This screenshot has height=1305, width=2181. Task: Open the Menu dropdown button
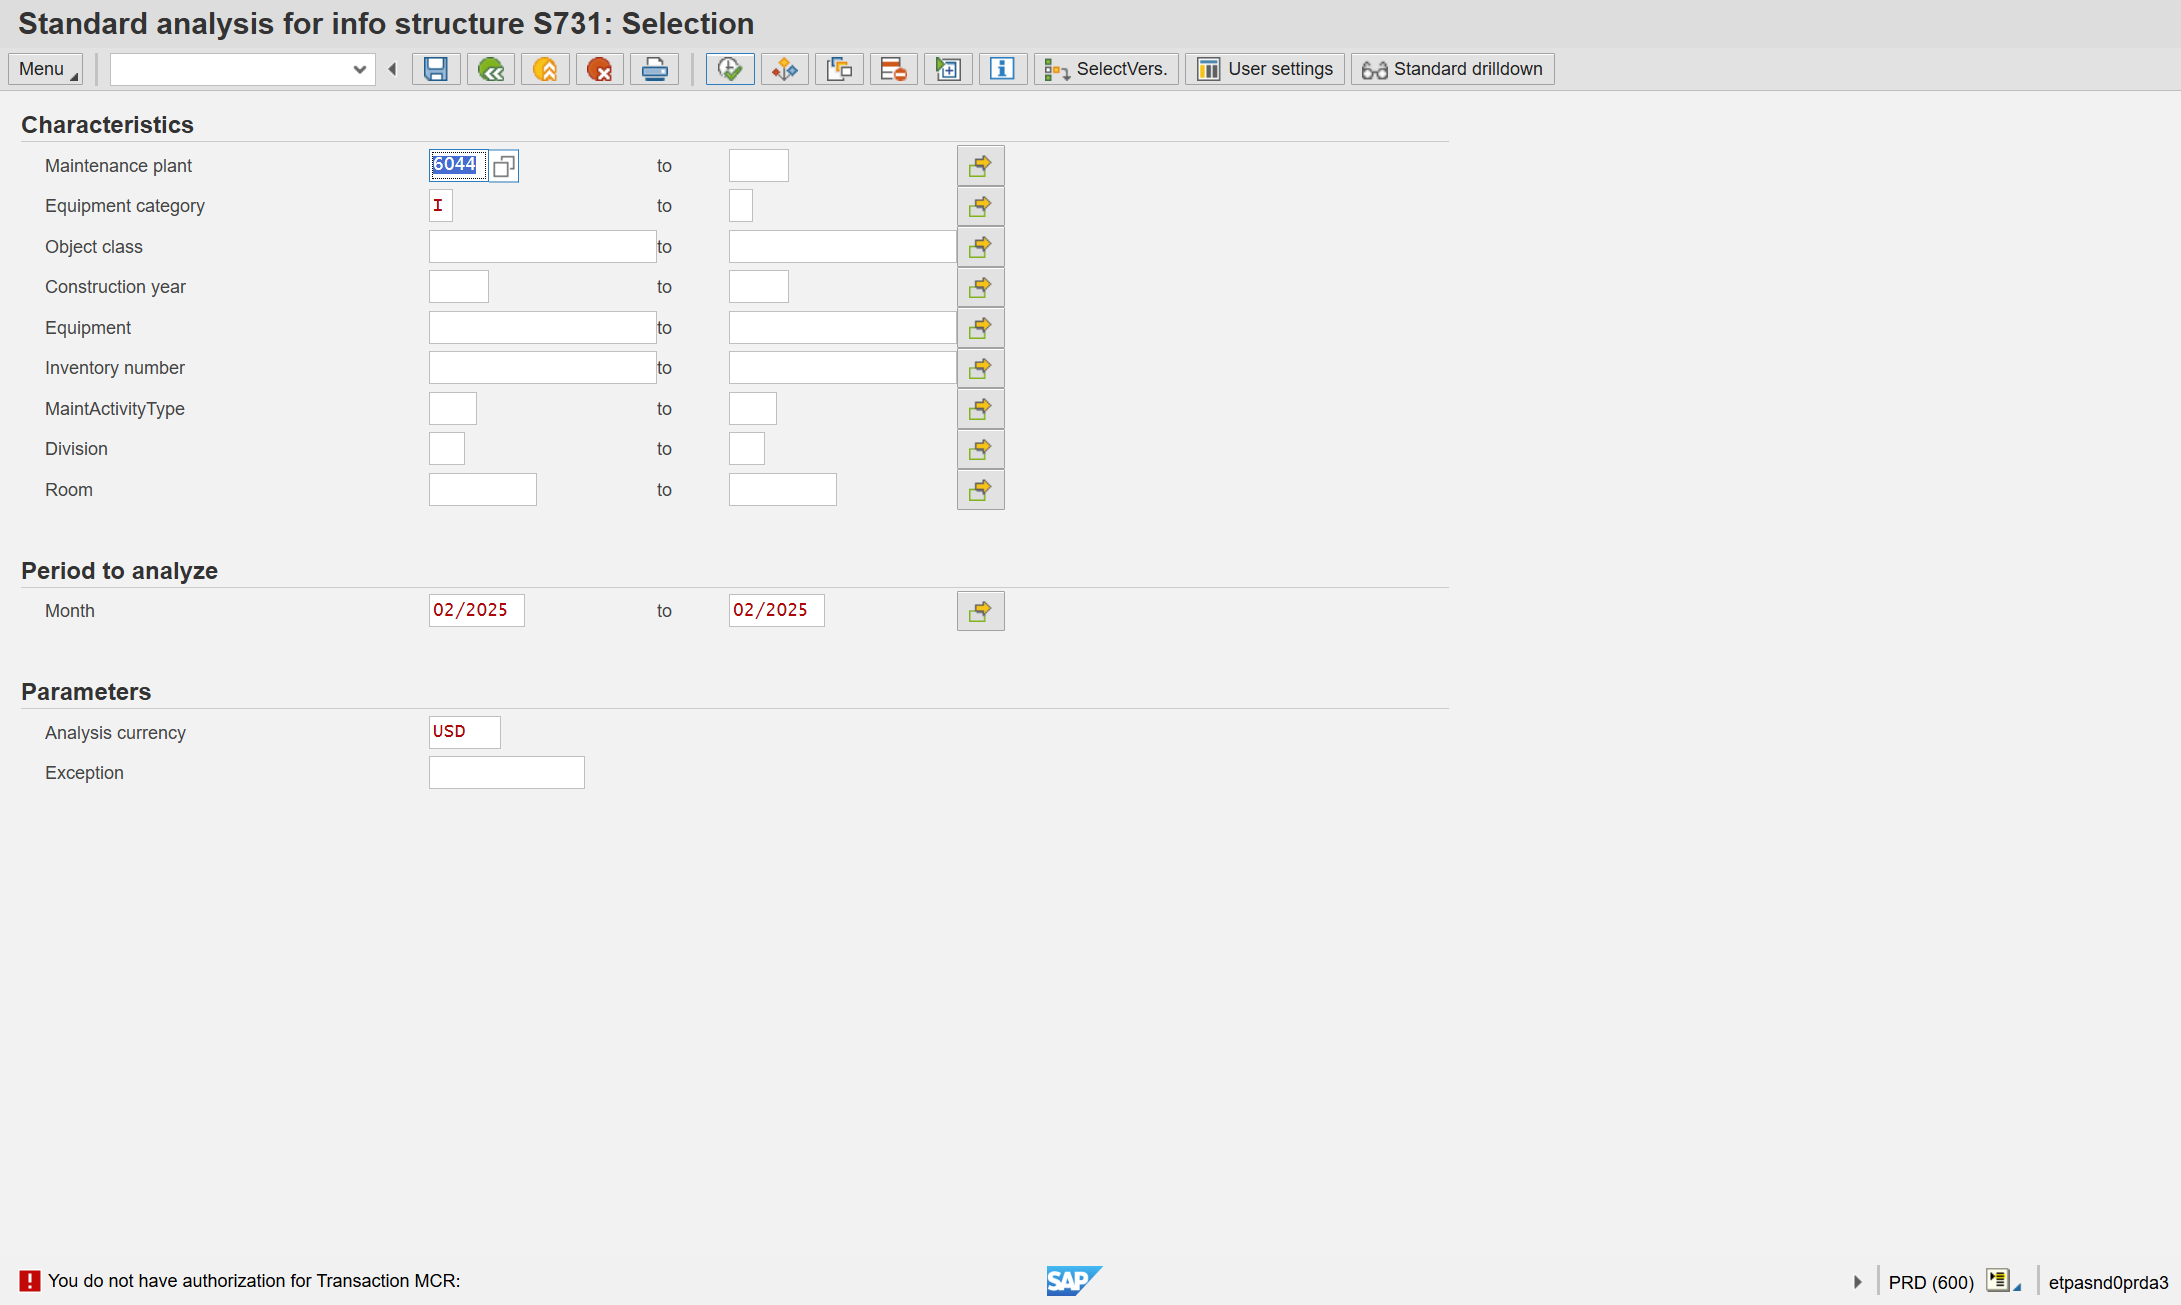pyautogui.click(x=46, y=69)
